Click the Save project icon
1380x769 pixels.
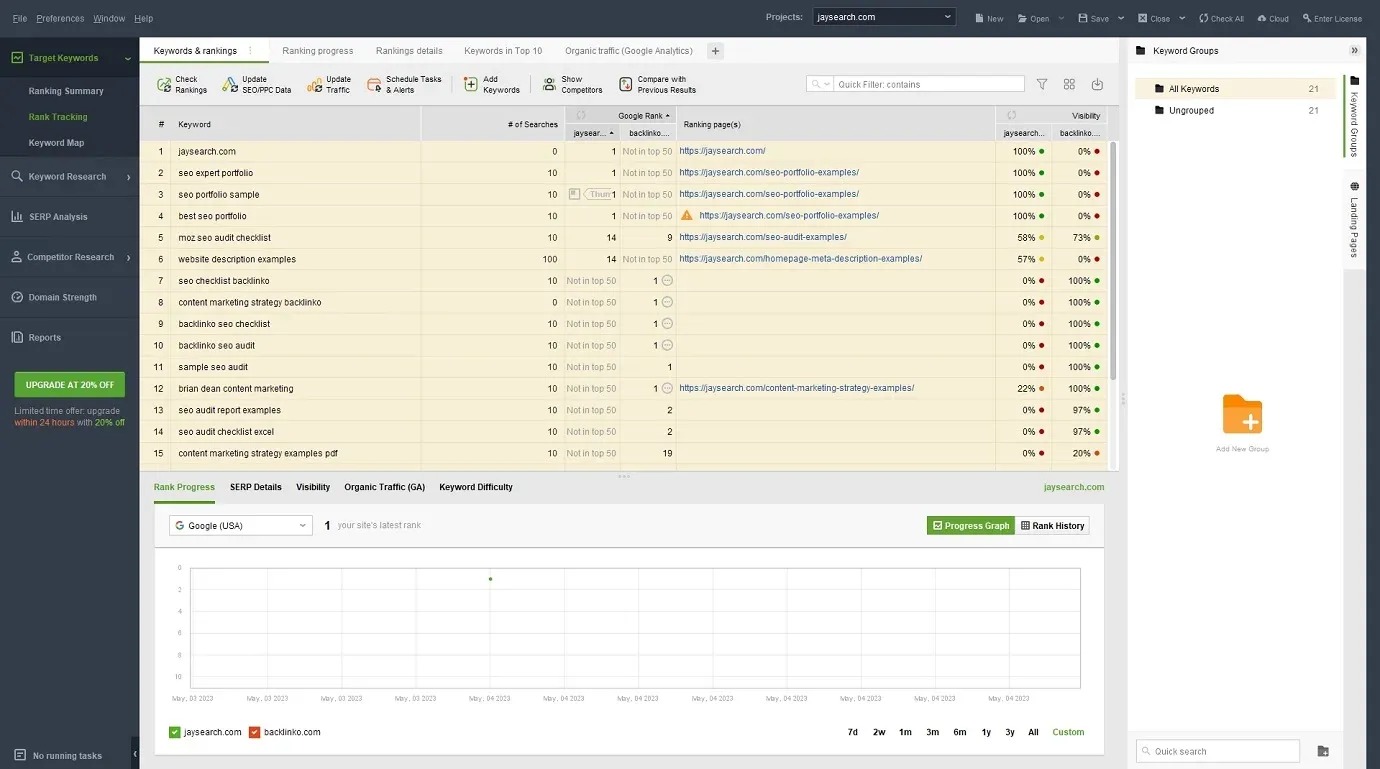click(1084, 18)
